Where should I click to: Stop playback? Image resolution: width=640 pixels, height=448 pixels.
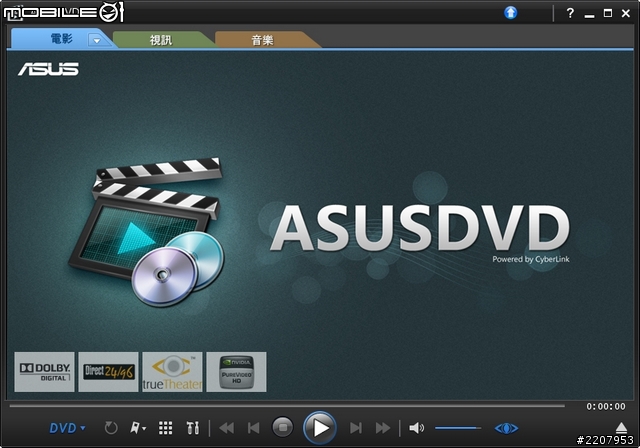click(282, 427)
